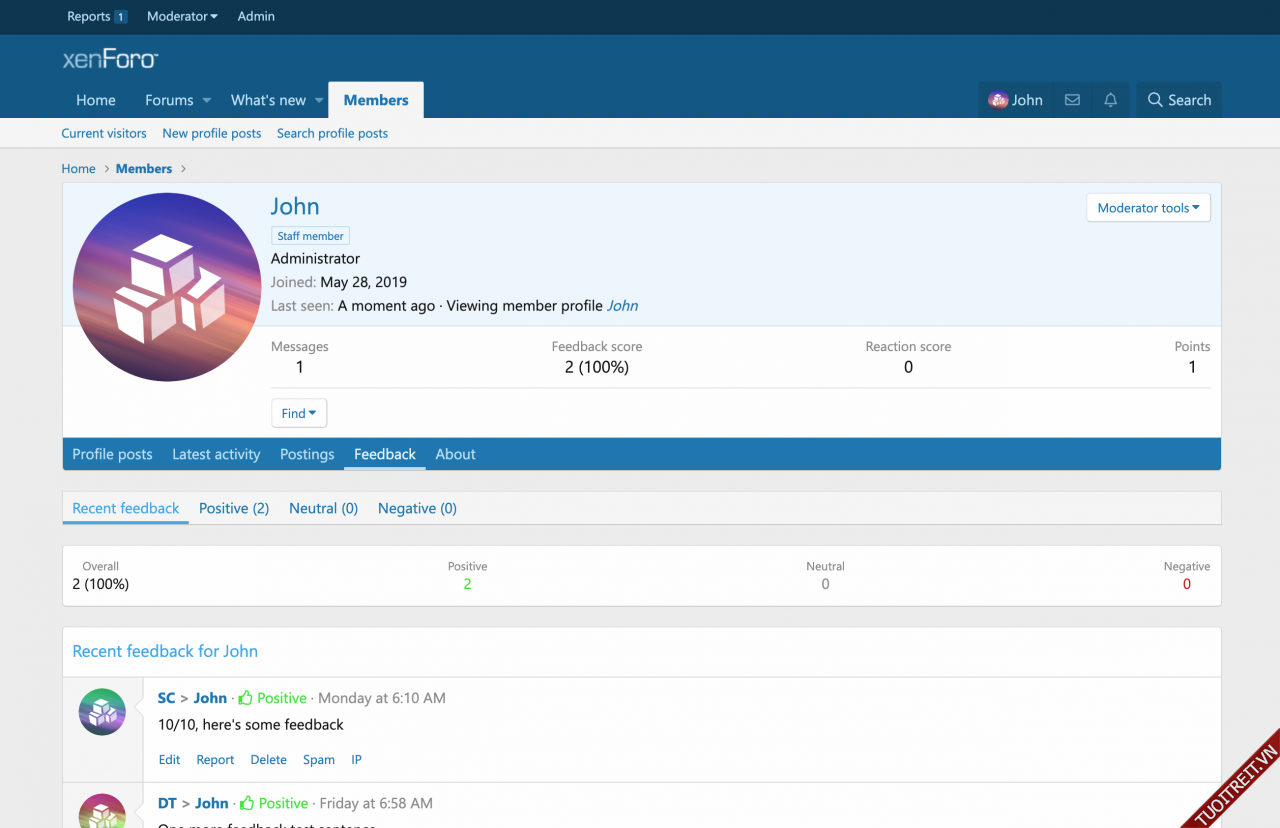1280x828 pixels.
Task: Open the alerts bell icon
Action: tap(1110, 100)
